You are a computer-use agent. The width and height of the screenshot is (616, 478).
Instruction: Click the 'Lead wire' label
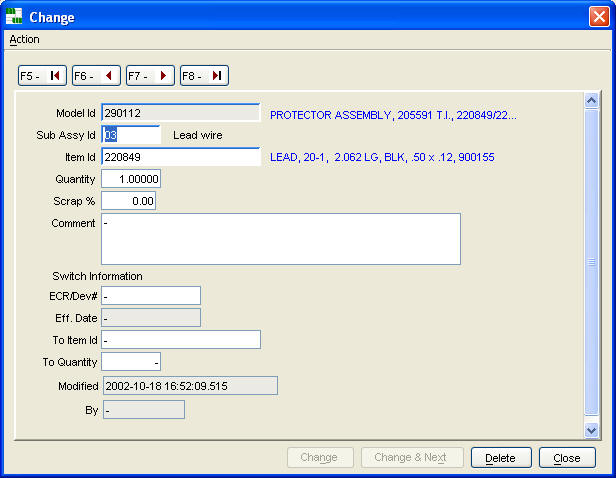tap(198, 135)
